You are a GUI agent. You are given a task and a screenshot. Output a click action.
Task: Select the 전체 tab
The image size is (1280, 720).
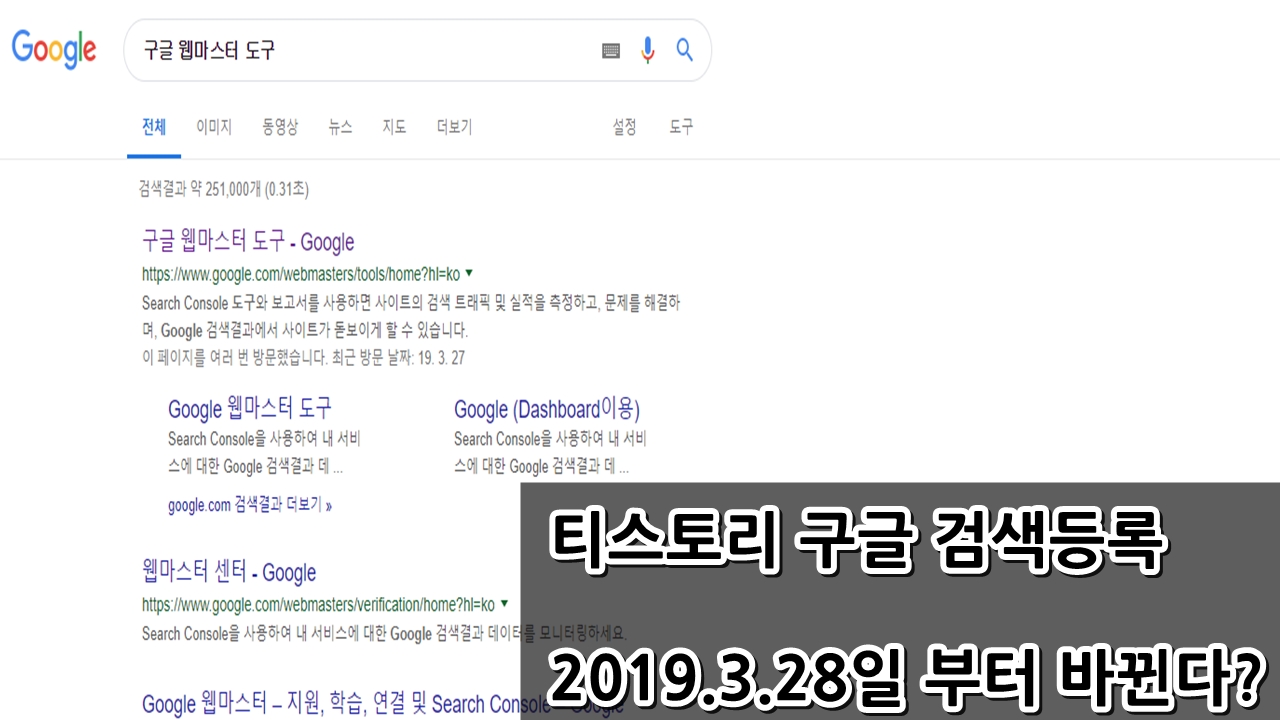(154, 127)
